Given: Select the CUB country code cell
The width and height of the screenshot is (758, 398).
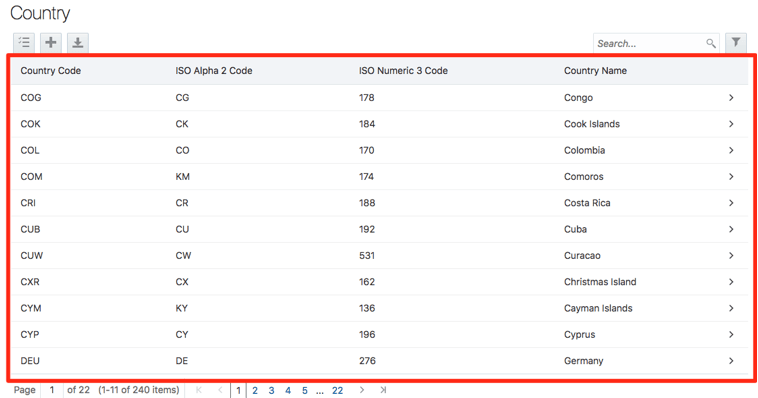Looking at the screenshot, I should point(30,229).
